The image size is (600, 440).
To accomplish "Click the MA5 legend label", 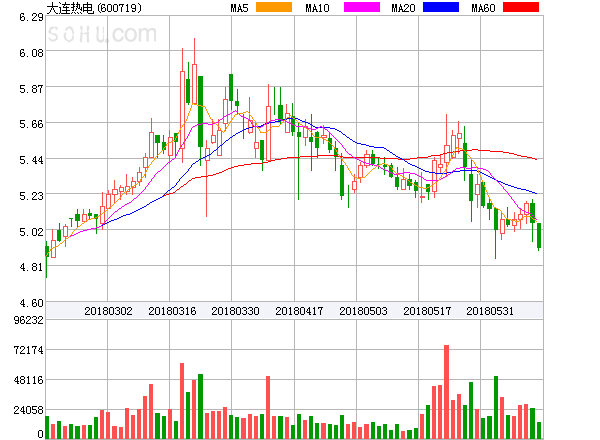I will click(x=239, y=8).
